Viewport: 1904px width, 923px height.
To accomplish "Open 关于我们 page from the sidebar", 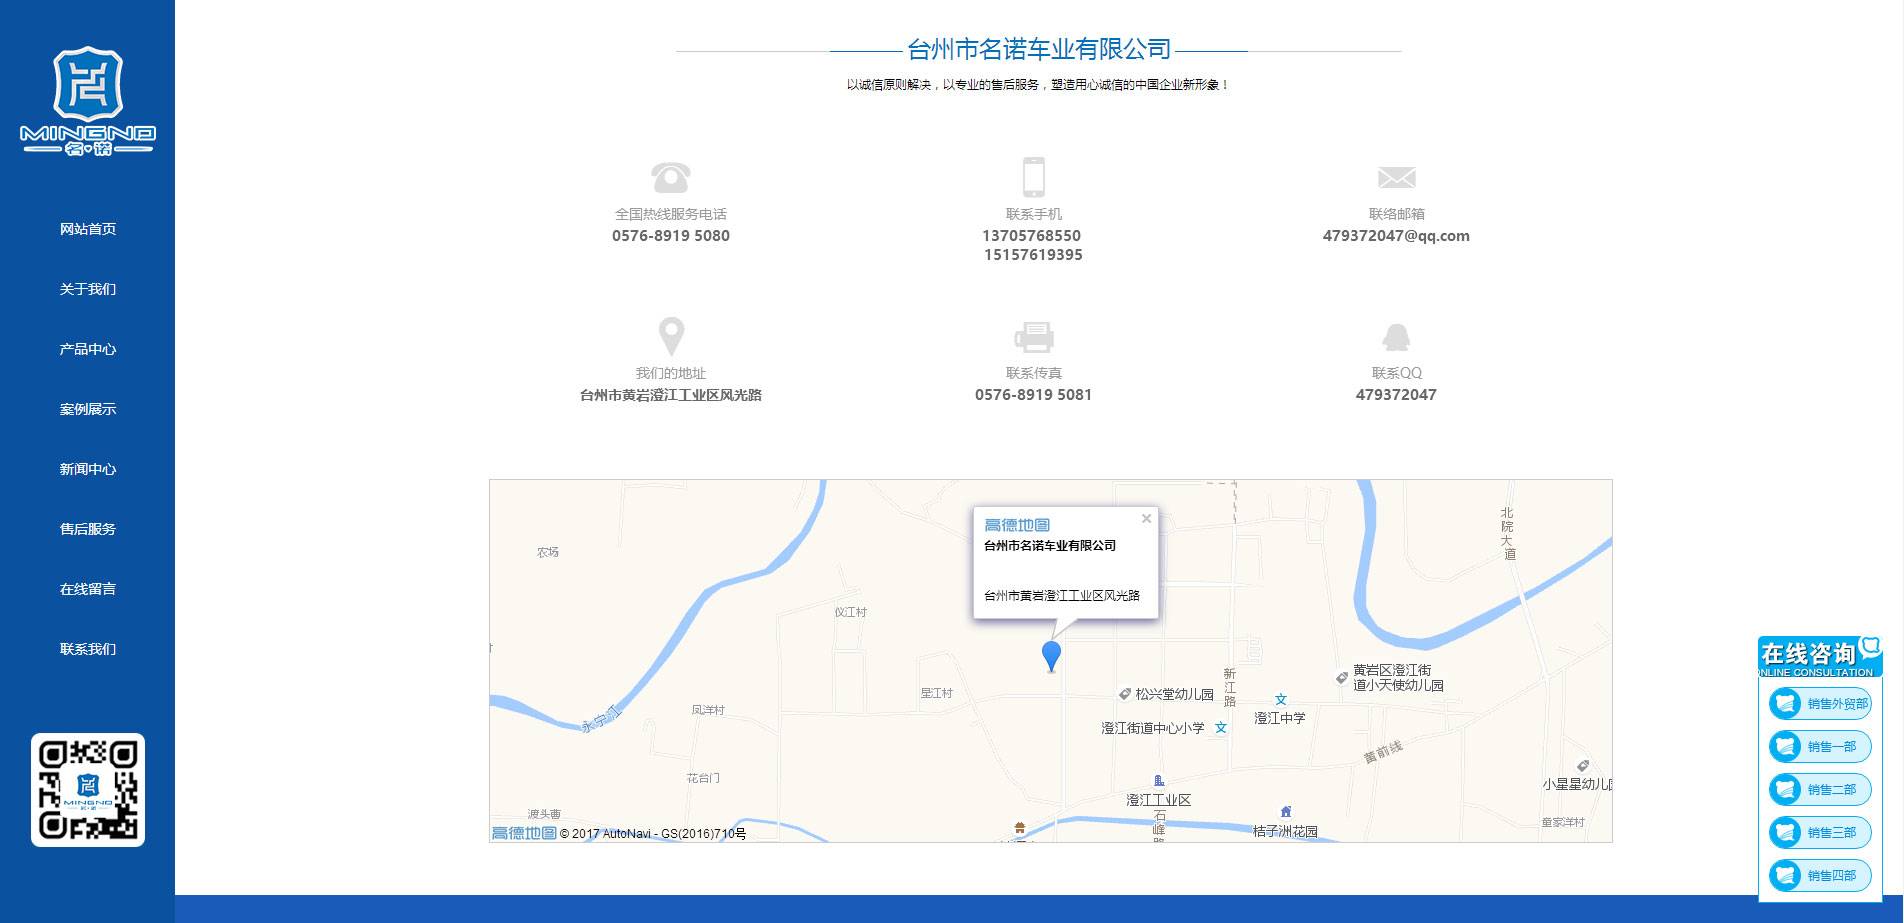I will tap(88, 289).
